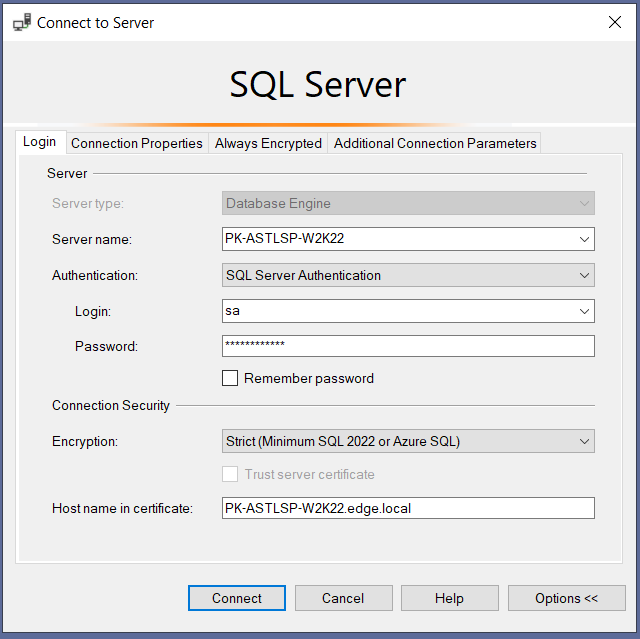The width and height of the screenshot is (640, 639).
Task: Click the SQL Server banner title
Action: point(318,84)
